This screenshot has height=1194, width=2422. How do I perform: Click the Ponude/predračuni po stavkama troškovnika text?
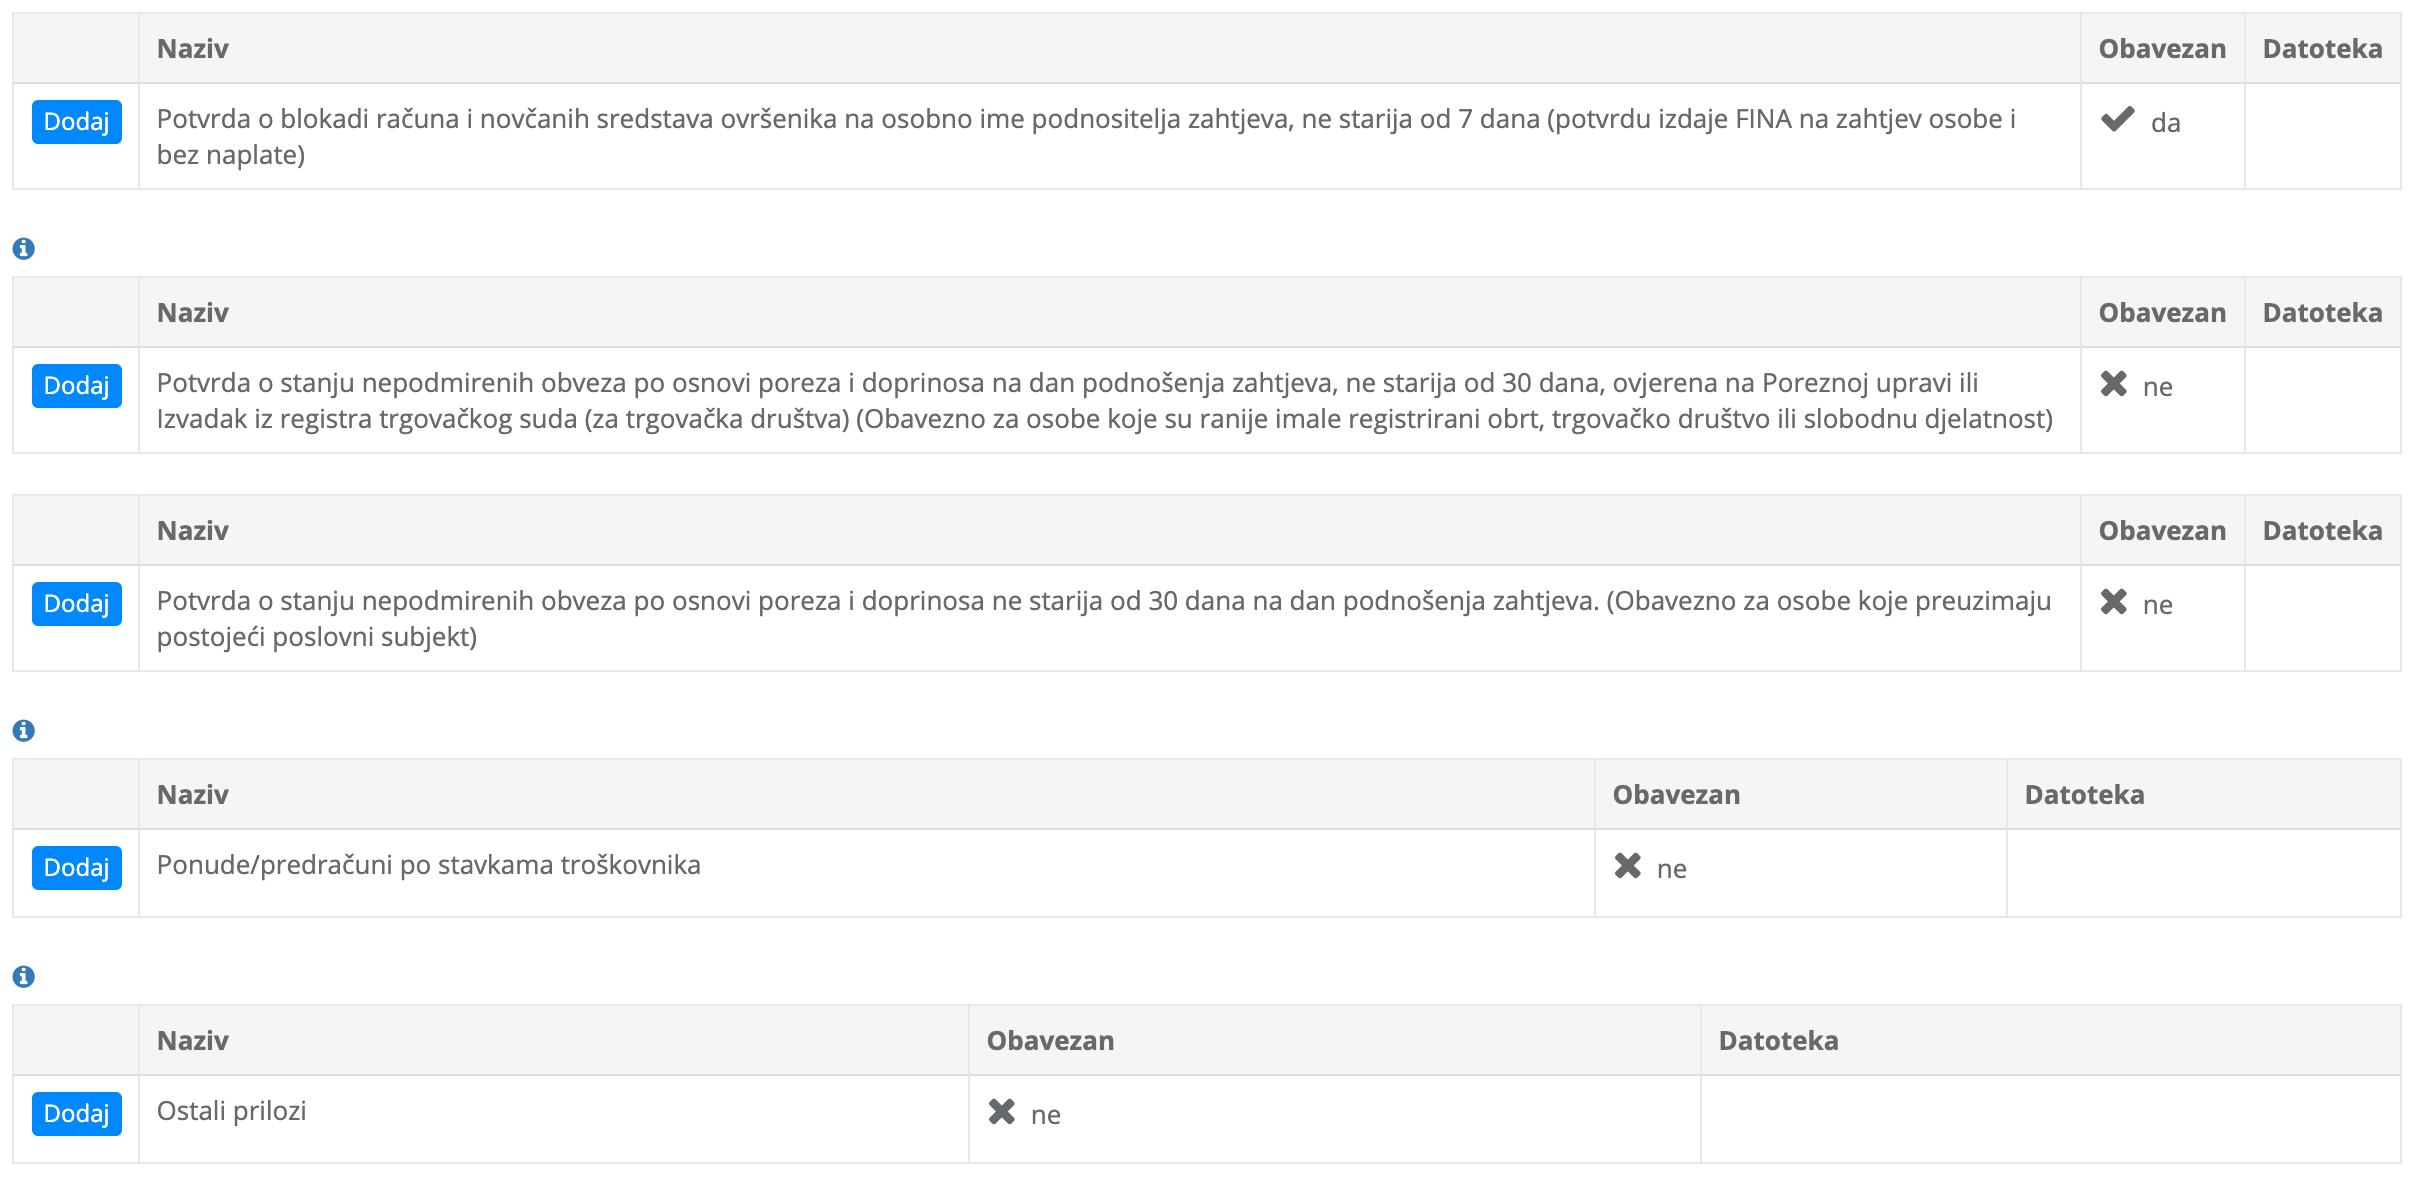pos(429,865)
